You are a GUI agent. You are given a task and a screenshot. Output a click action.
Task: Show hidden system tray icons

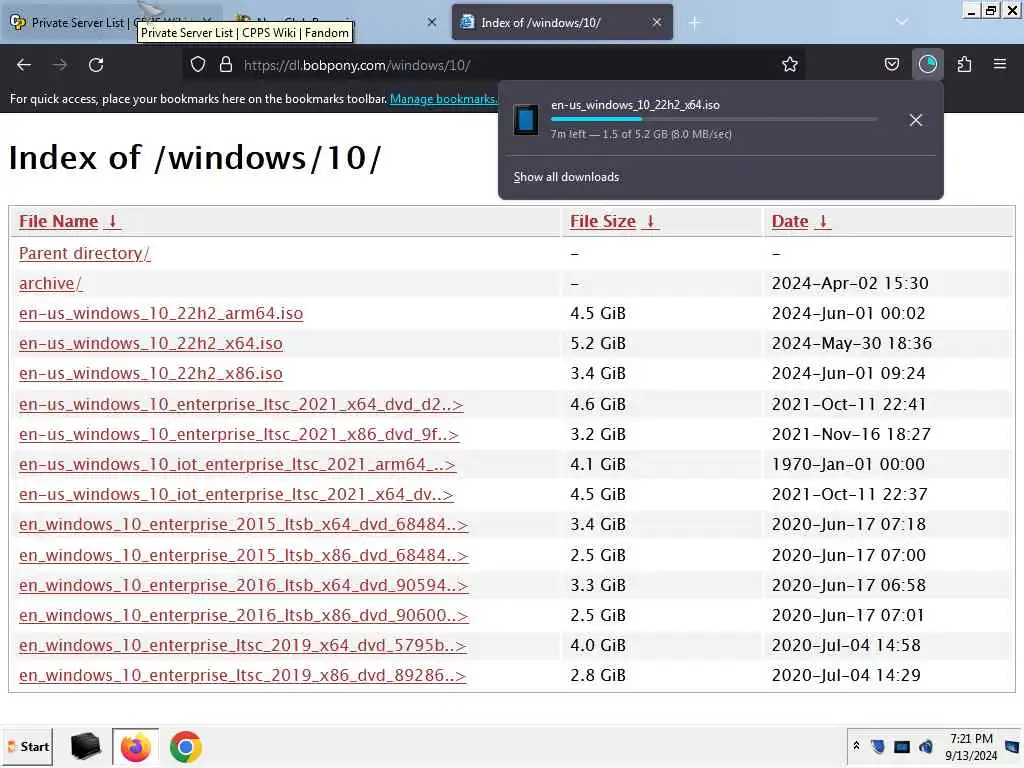point(856,746)
